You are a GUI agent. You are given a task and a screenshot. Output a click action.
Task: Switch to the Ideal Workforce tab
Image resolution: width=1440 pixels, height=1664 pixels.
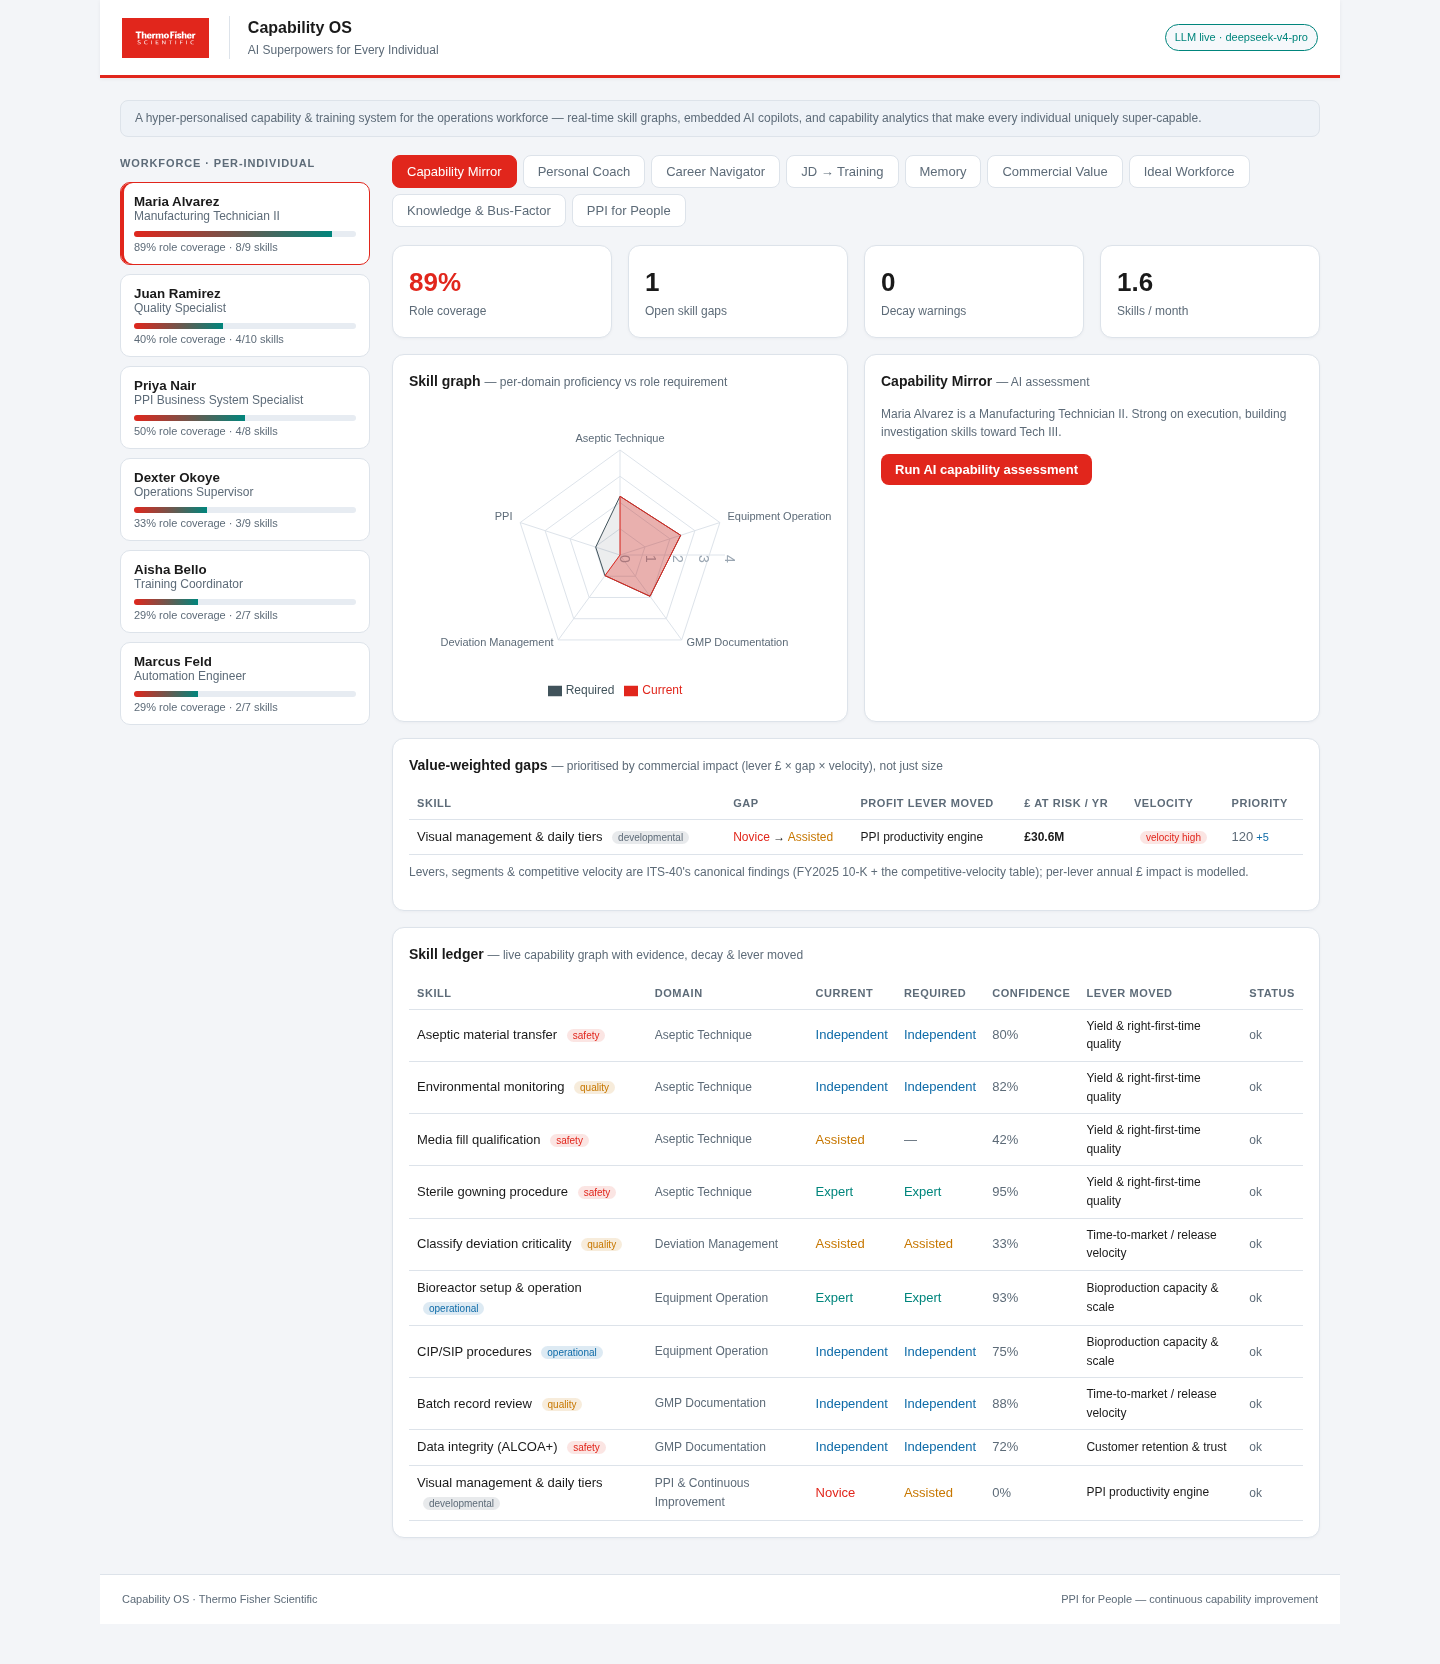pyautogui.click(x=1189, y=172)
